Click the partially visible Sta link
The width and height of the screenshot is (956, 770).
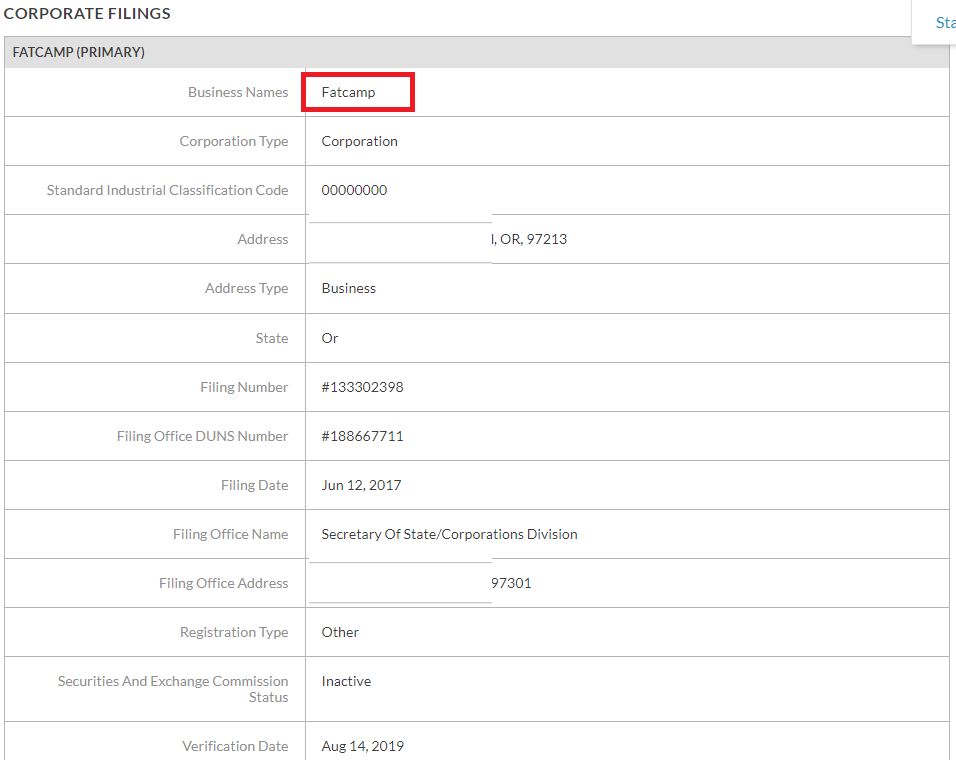(x=944, y=22)
